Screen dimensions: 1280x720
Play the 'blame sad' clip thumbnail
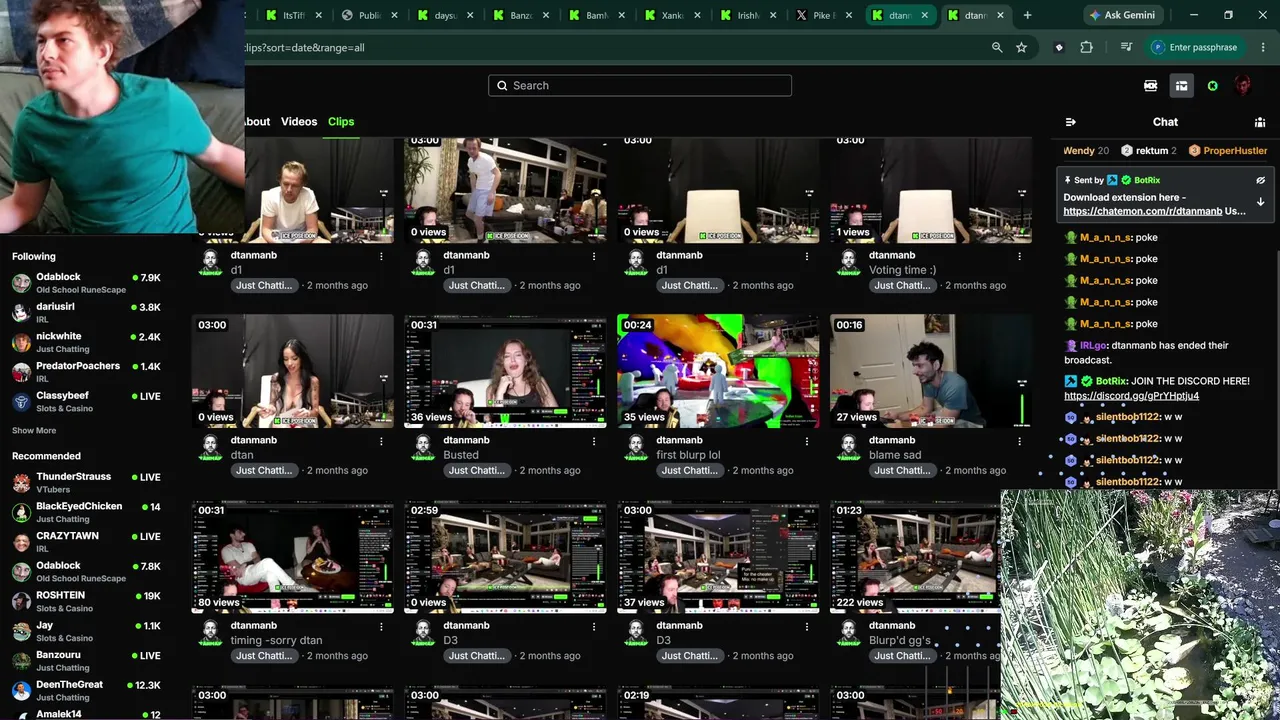pyautogui.click(x=931, y=371)
